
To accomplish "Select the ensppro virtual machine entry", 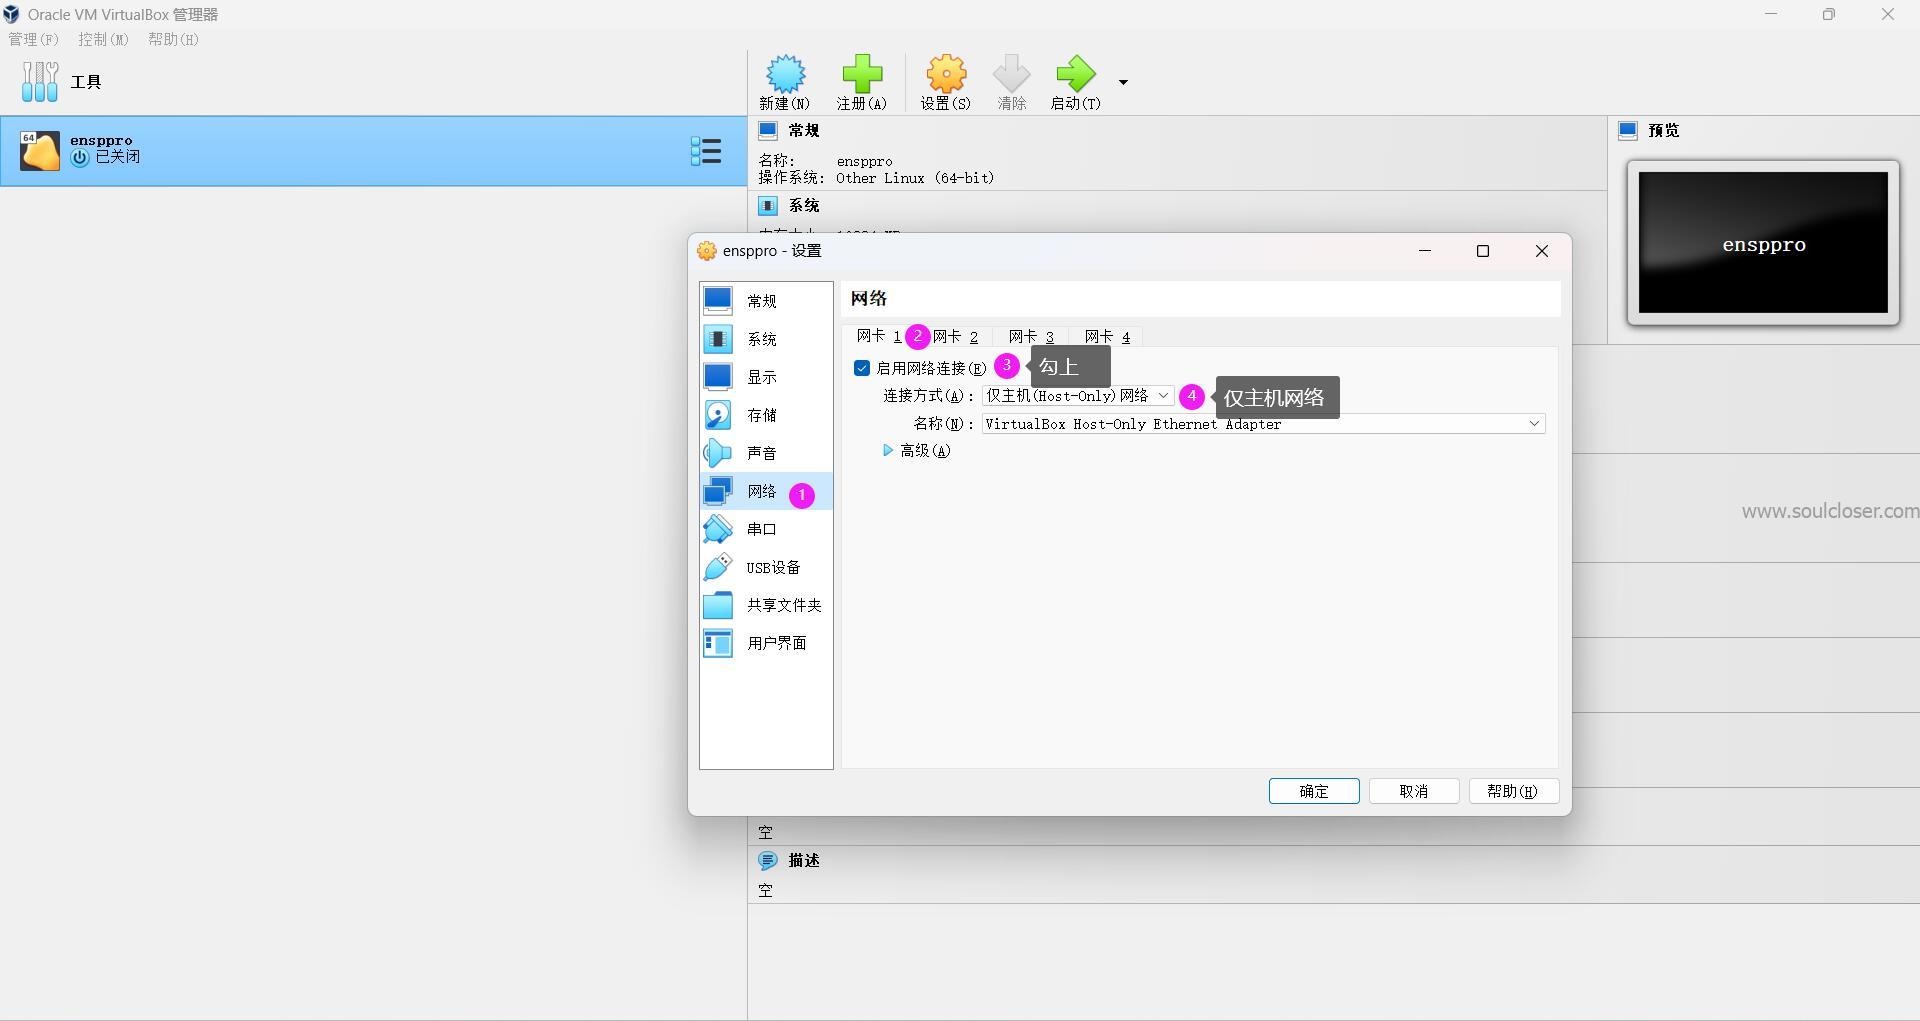I will coord(374,151).
